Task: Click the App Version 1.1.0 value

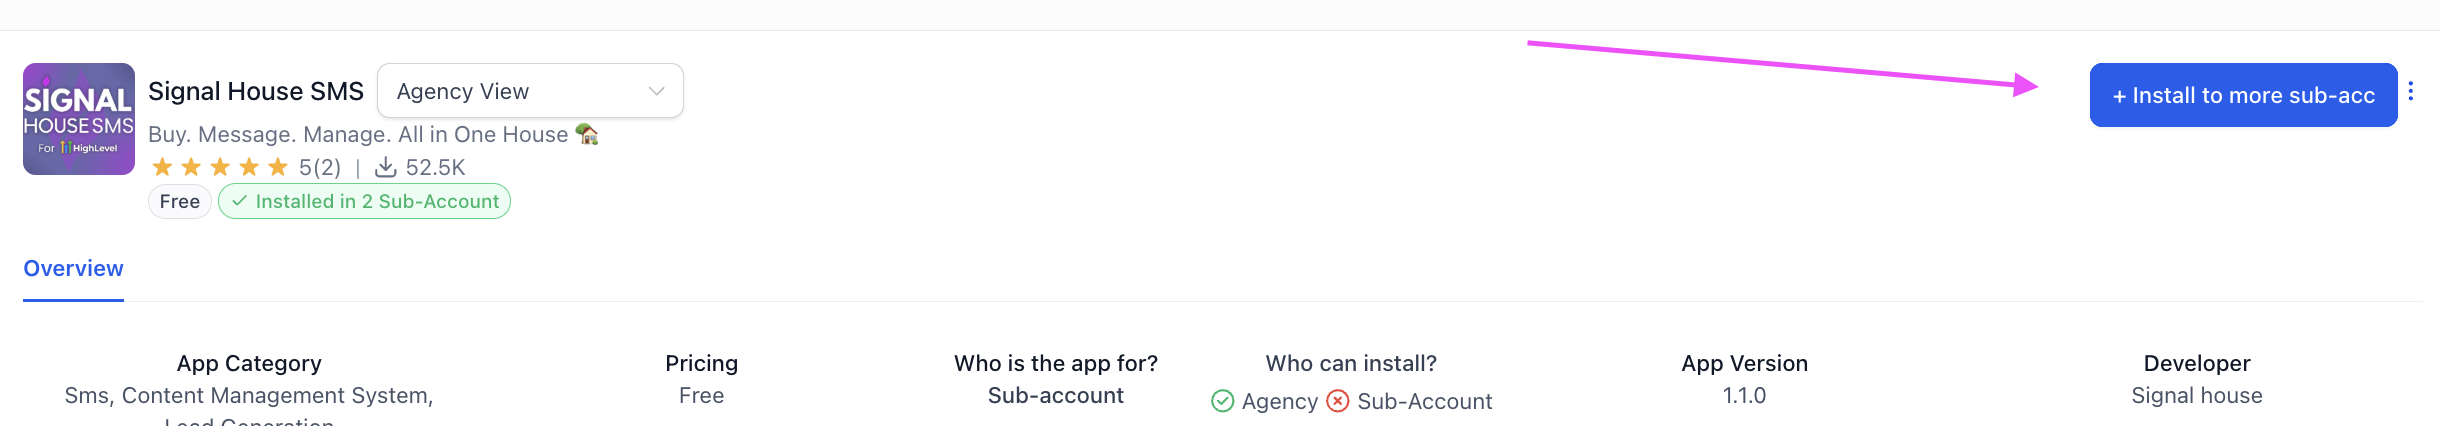Action: coord(1744,395)
